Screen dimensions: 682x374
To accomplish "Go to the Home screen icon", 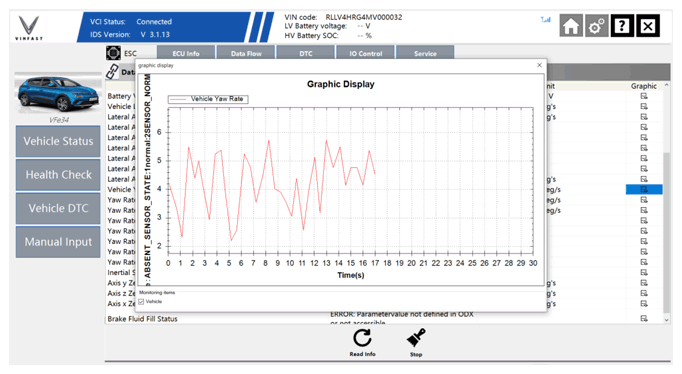I will point(571,26).
